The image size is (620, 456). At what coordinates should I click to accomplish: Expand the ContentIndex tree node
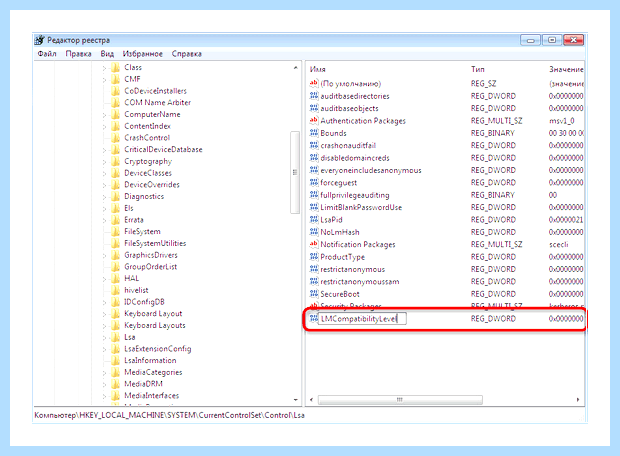104,127
